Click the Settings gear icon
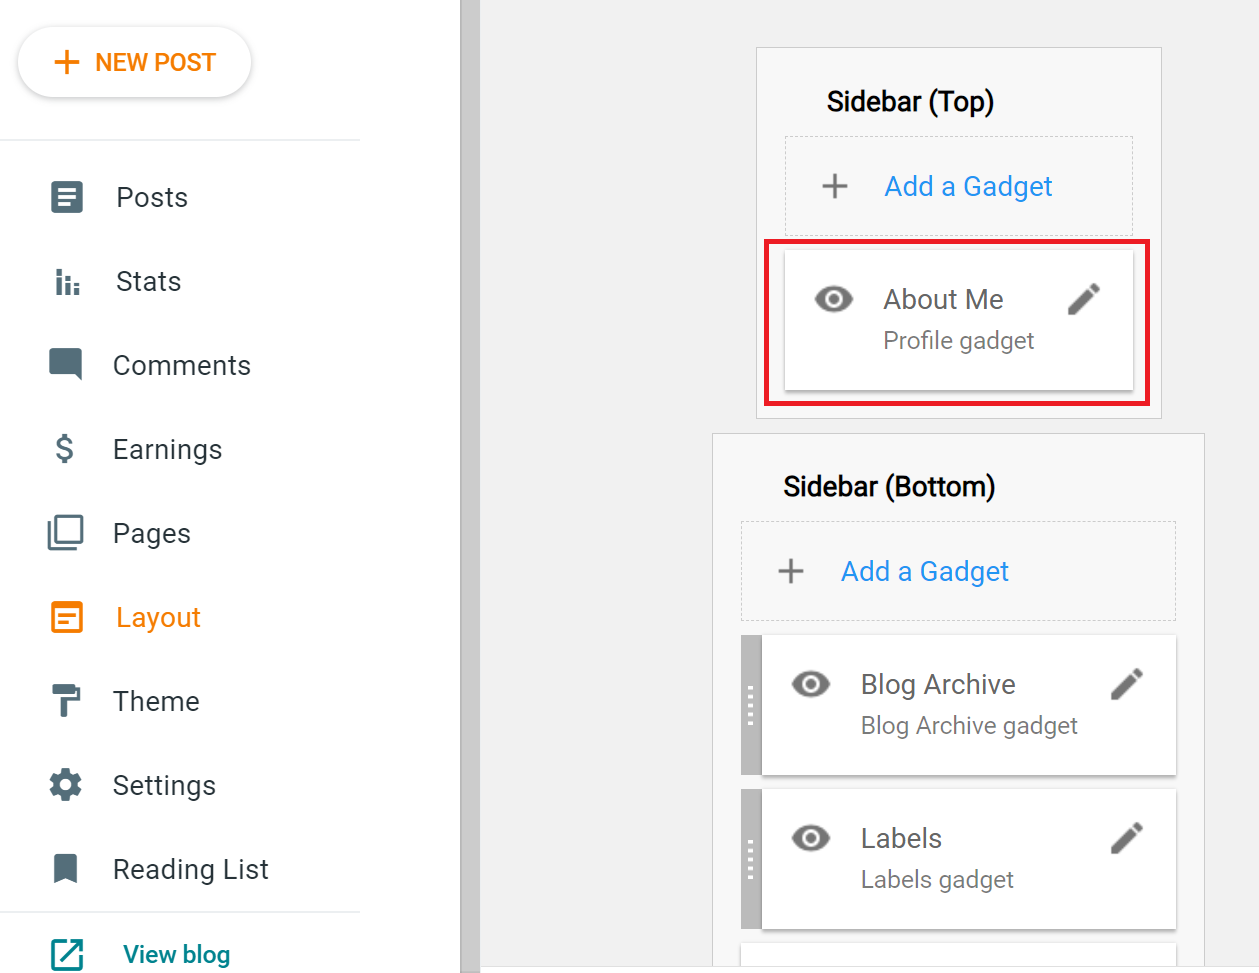1259x973 pixels. point(66,785)
